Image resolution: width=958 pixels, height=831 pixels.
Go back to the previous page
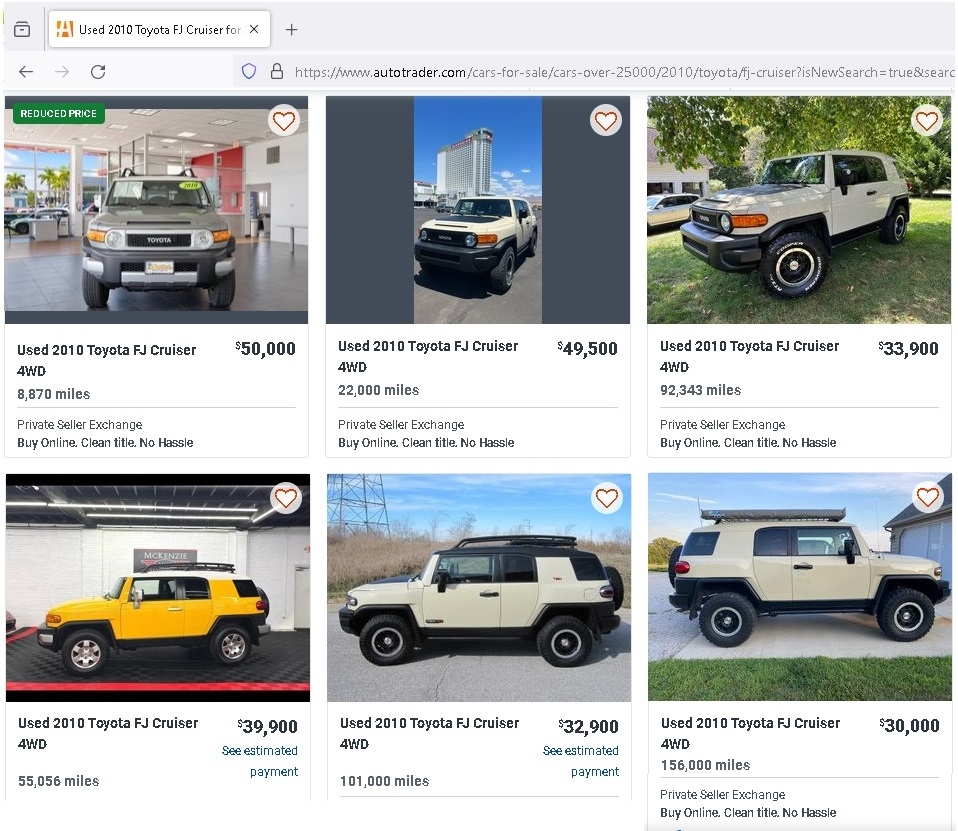(26, 72)
